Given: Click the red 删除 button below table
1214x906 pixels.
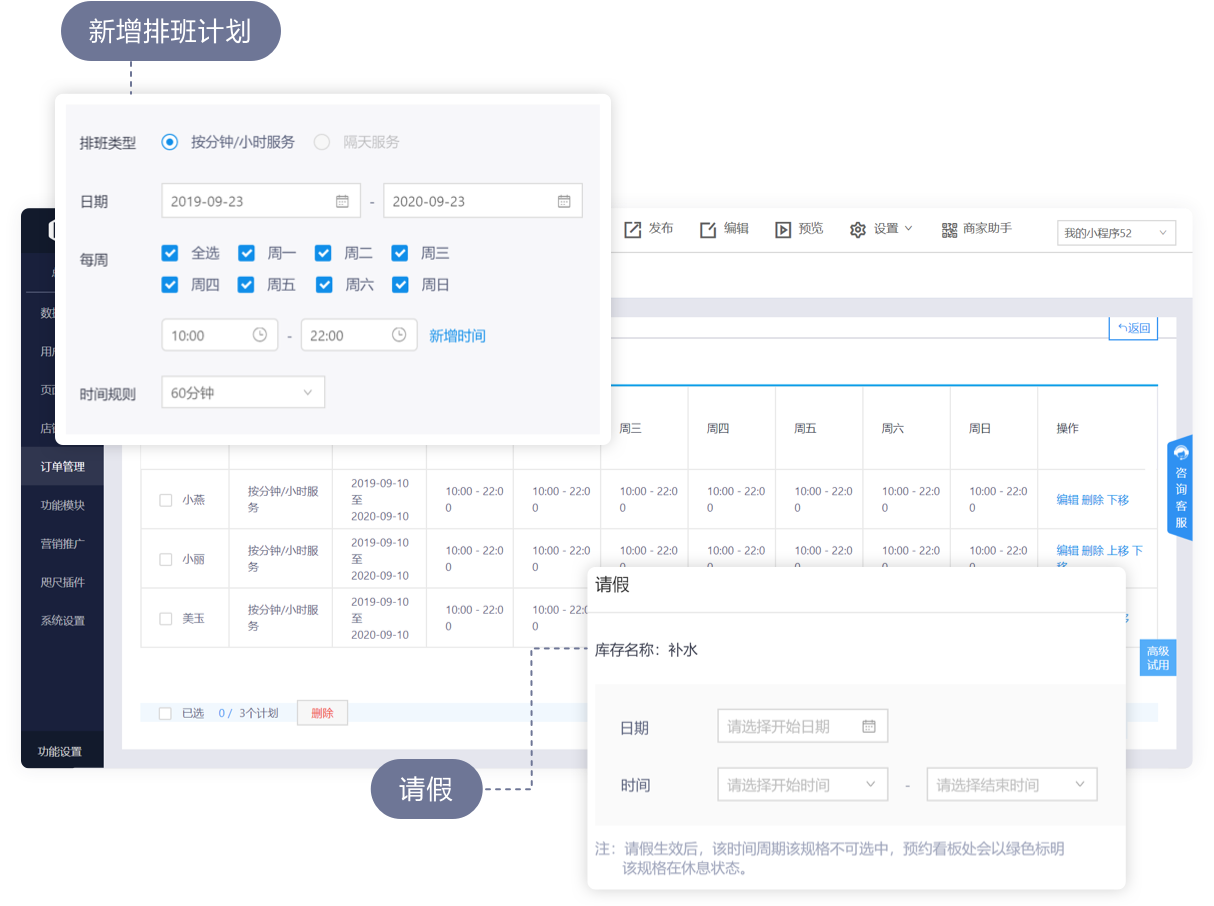Looking at the screenshot, I should (322, 713).
